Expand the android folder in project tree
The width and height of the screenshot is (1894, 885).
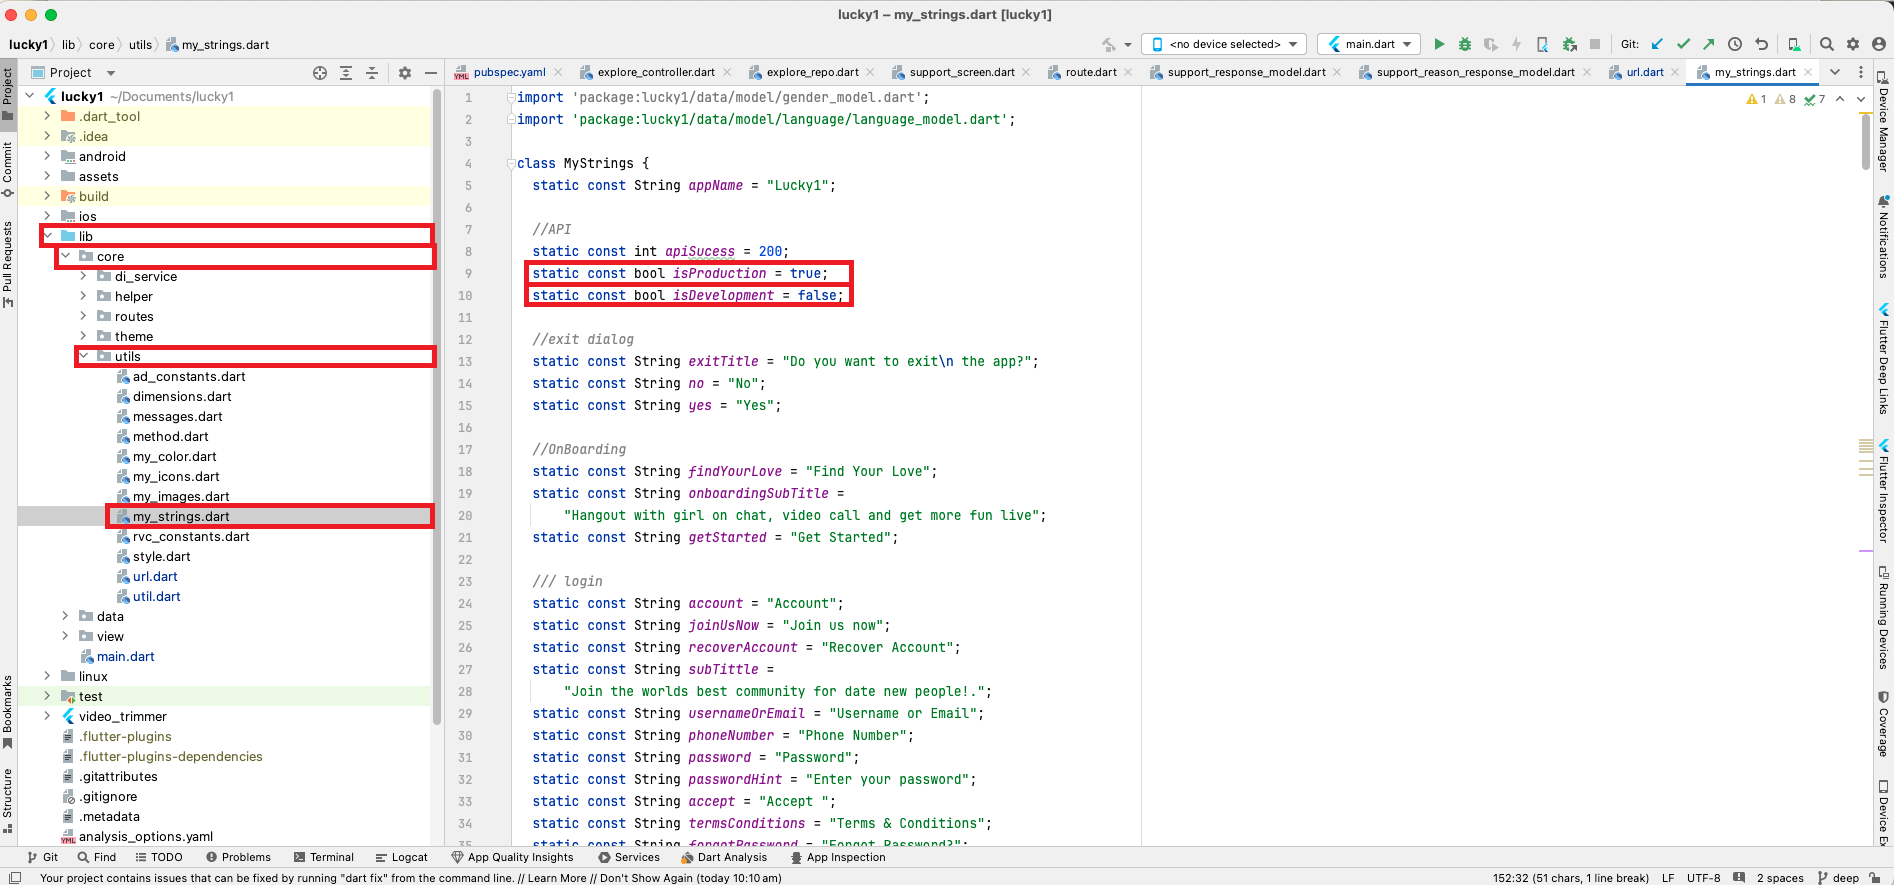click(x=47, y=156)
